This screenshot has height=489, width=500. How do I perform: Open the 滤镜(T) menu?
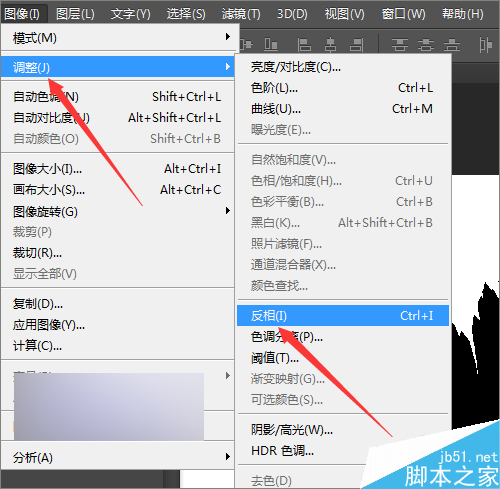(x=241, y=14)
